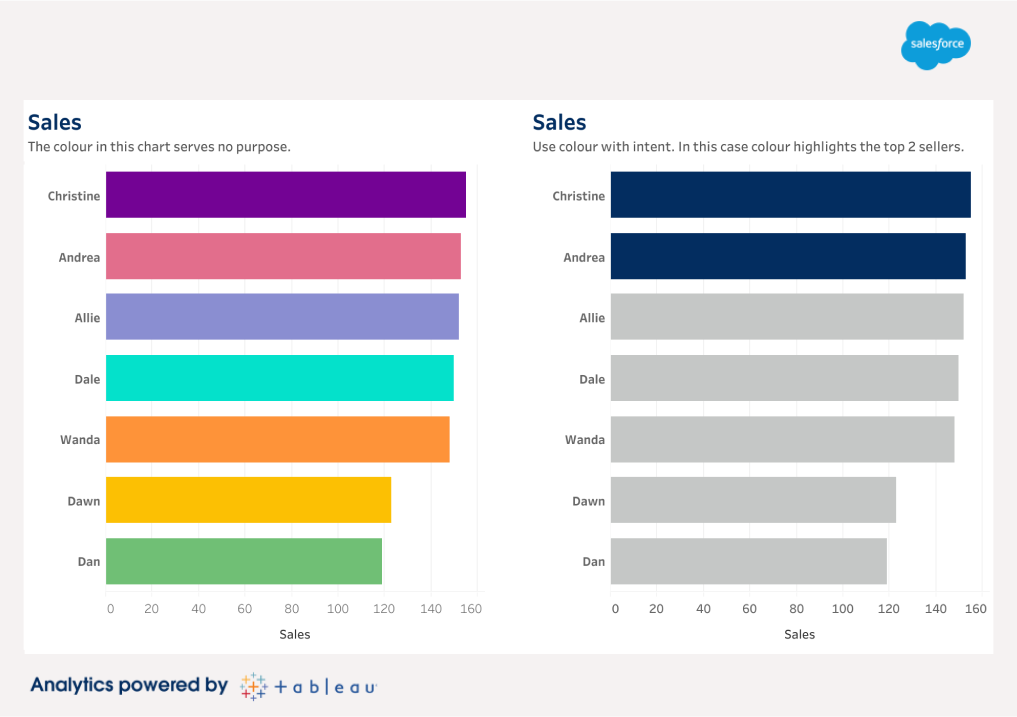This screenshot has width=1017, height=717.
Task: Click the Analytics powered by text
Action: coord(129,685)
